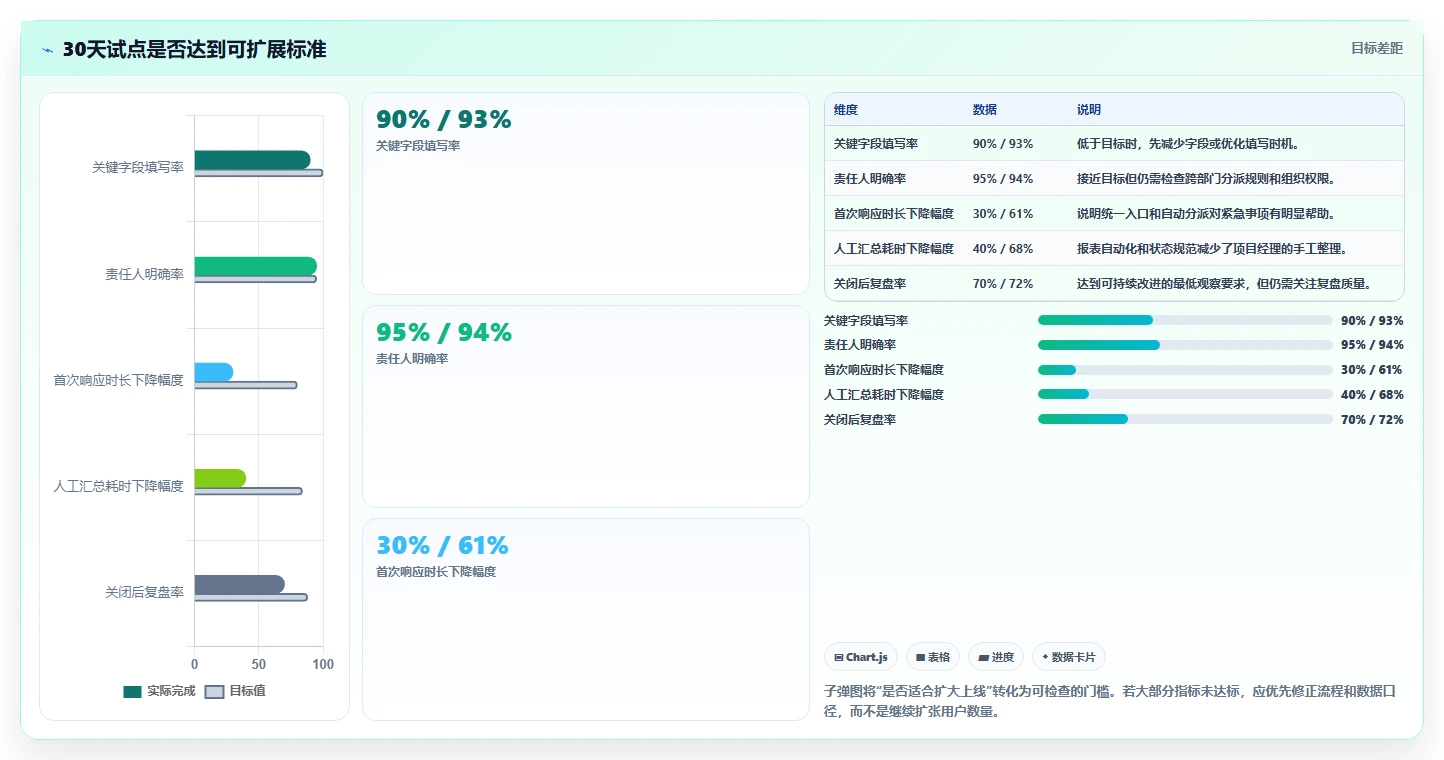The width and height of the screenshot is (1444, 760).
Task: Select the 进度 tag chip
Action: click(x=996, y=657)
